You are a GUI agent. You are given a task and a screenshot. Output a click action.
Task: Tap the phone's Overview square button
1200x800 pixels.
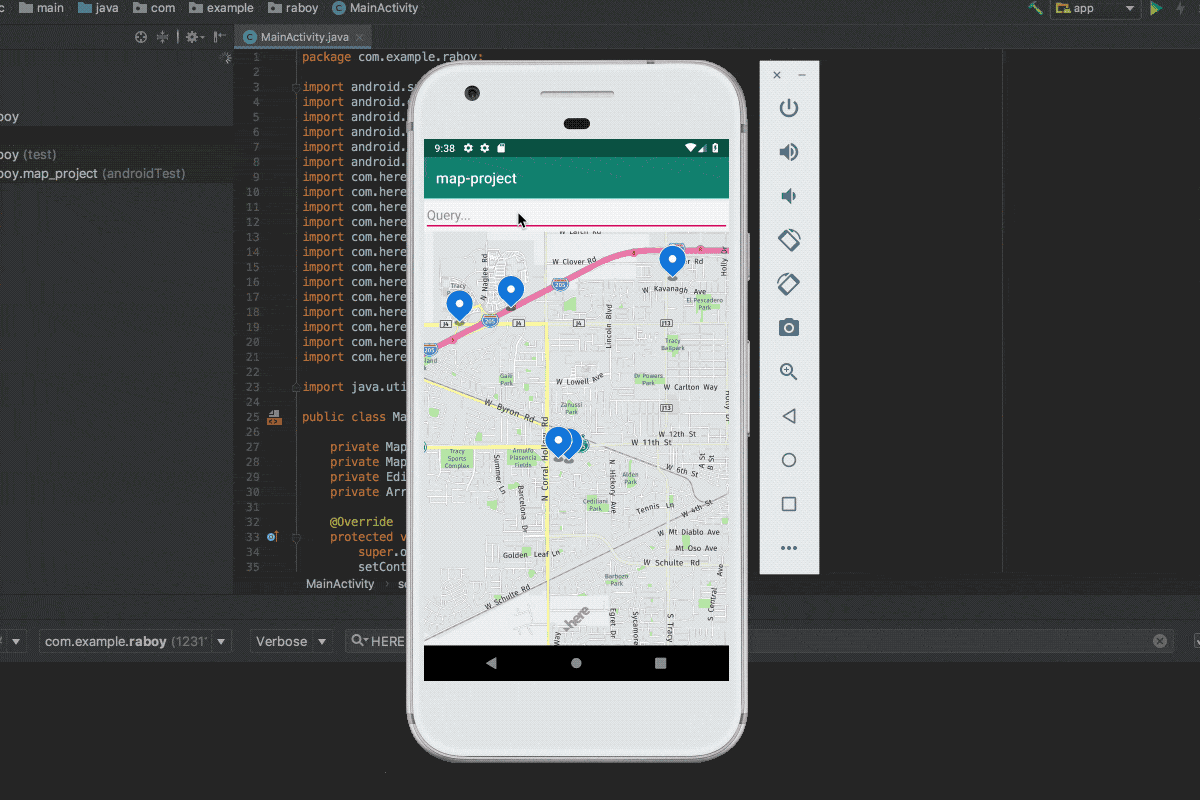[660, 663]
